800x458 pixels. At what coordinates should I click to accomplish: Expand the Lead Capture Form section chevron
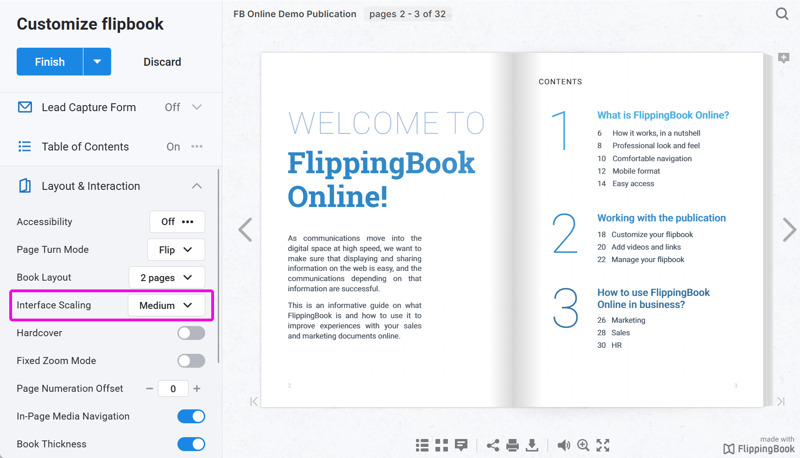click(x=197, y=107)
